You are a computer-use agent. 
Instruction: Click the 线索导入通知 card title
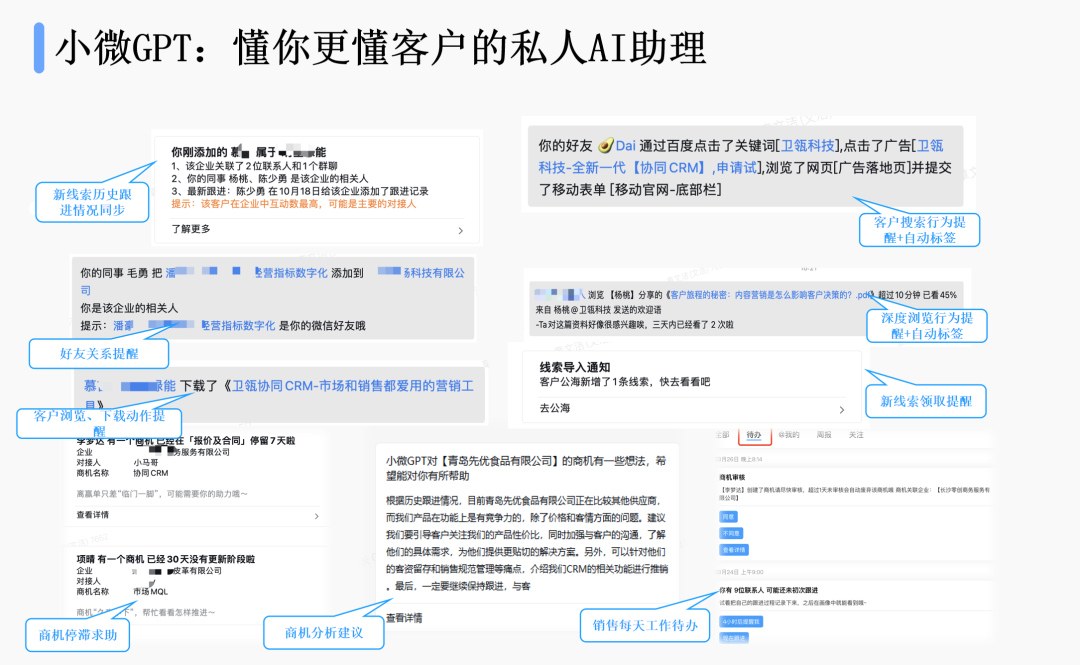tap(574, 367)
